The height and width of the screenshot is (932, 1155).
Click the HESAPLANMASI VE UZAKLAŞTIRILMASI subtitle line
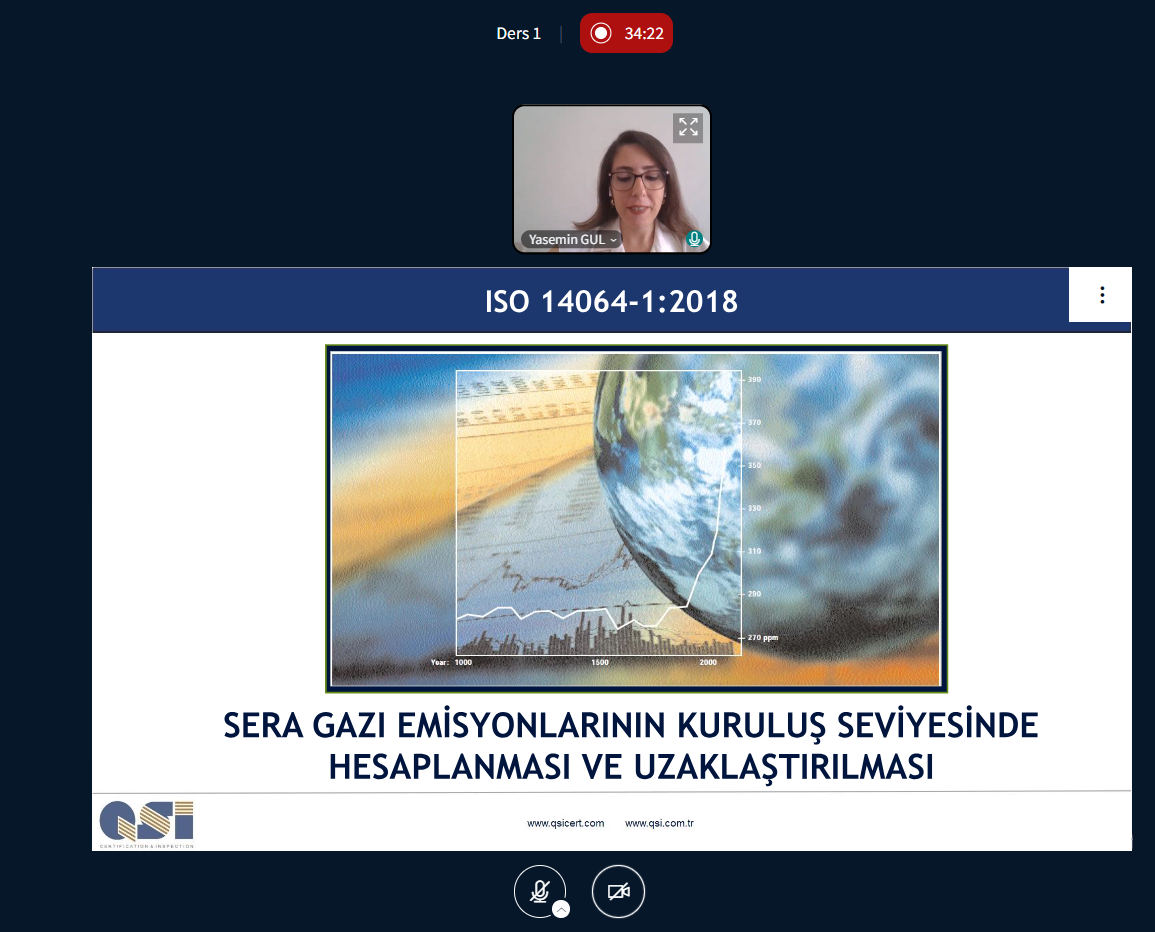coord(631,767)
